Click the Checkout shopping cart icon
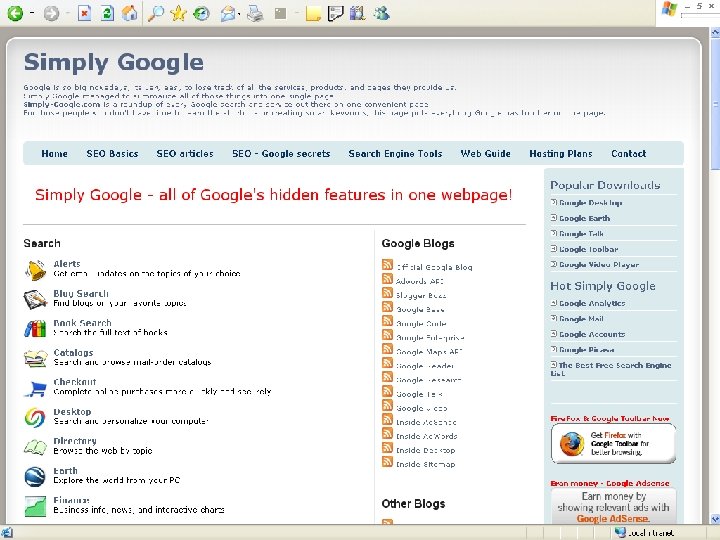The height and width of the screenshot is (540, 720). point(36,388)
